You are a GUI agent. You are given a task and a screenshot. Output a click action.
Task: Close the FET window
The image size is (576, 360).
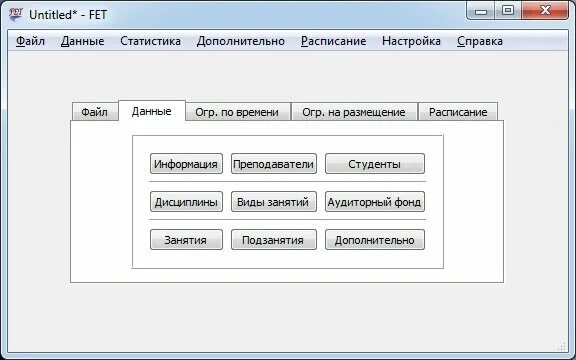545,11
